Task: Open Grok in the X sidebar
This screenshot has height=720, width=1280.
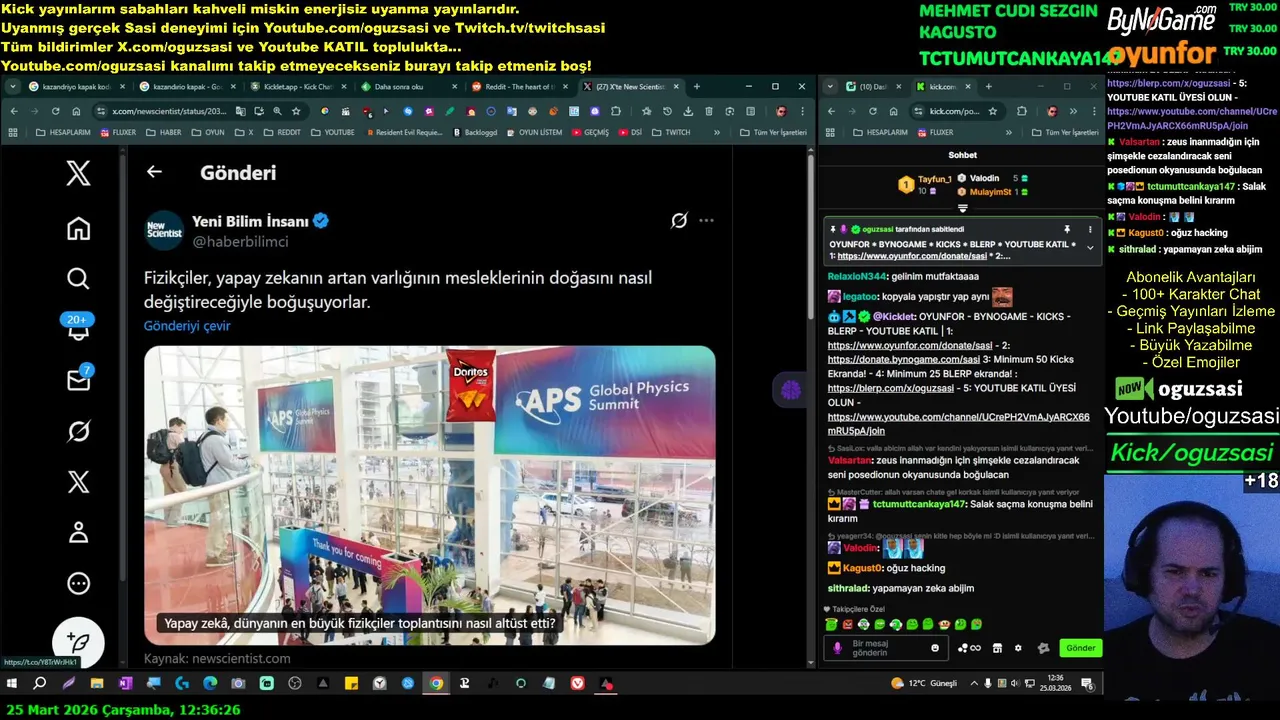Action: (x=78, y=431)
